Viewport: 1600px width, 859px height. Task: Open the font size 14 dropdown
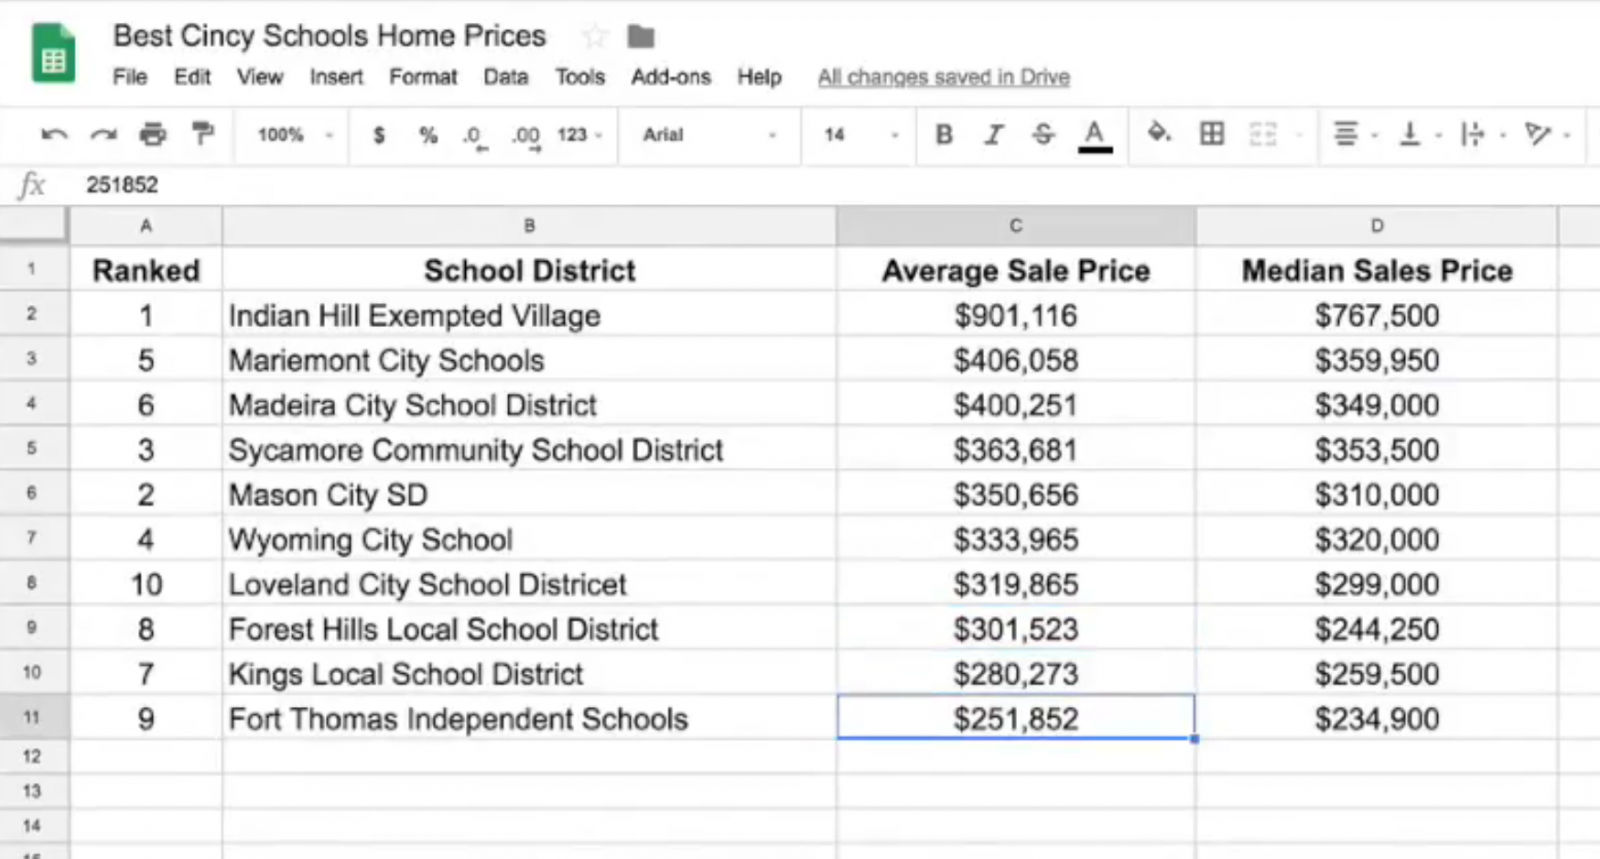860,135
